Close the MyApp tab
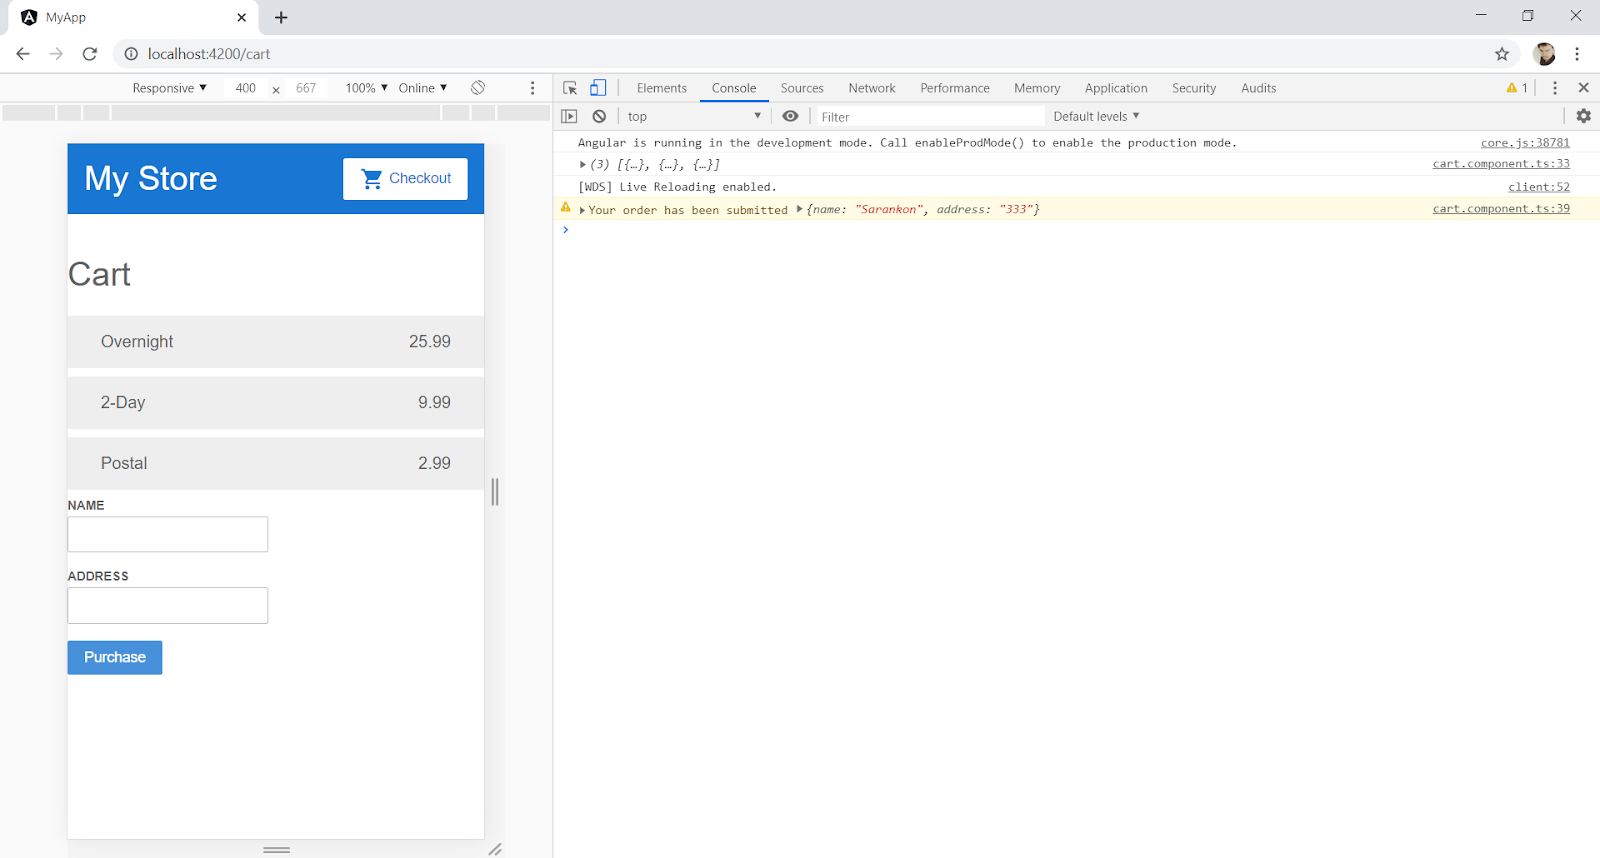The height and width of the screenshot is (858, 1600). tap(241, 17)
